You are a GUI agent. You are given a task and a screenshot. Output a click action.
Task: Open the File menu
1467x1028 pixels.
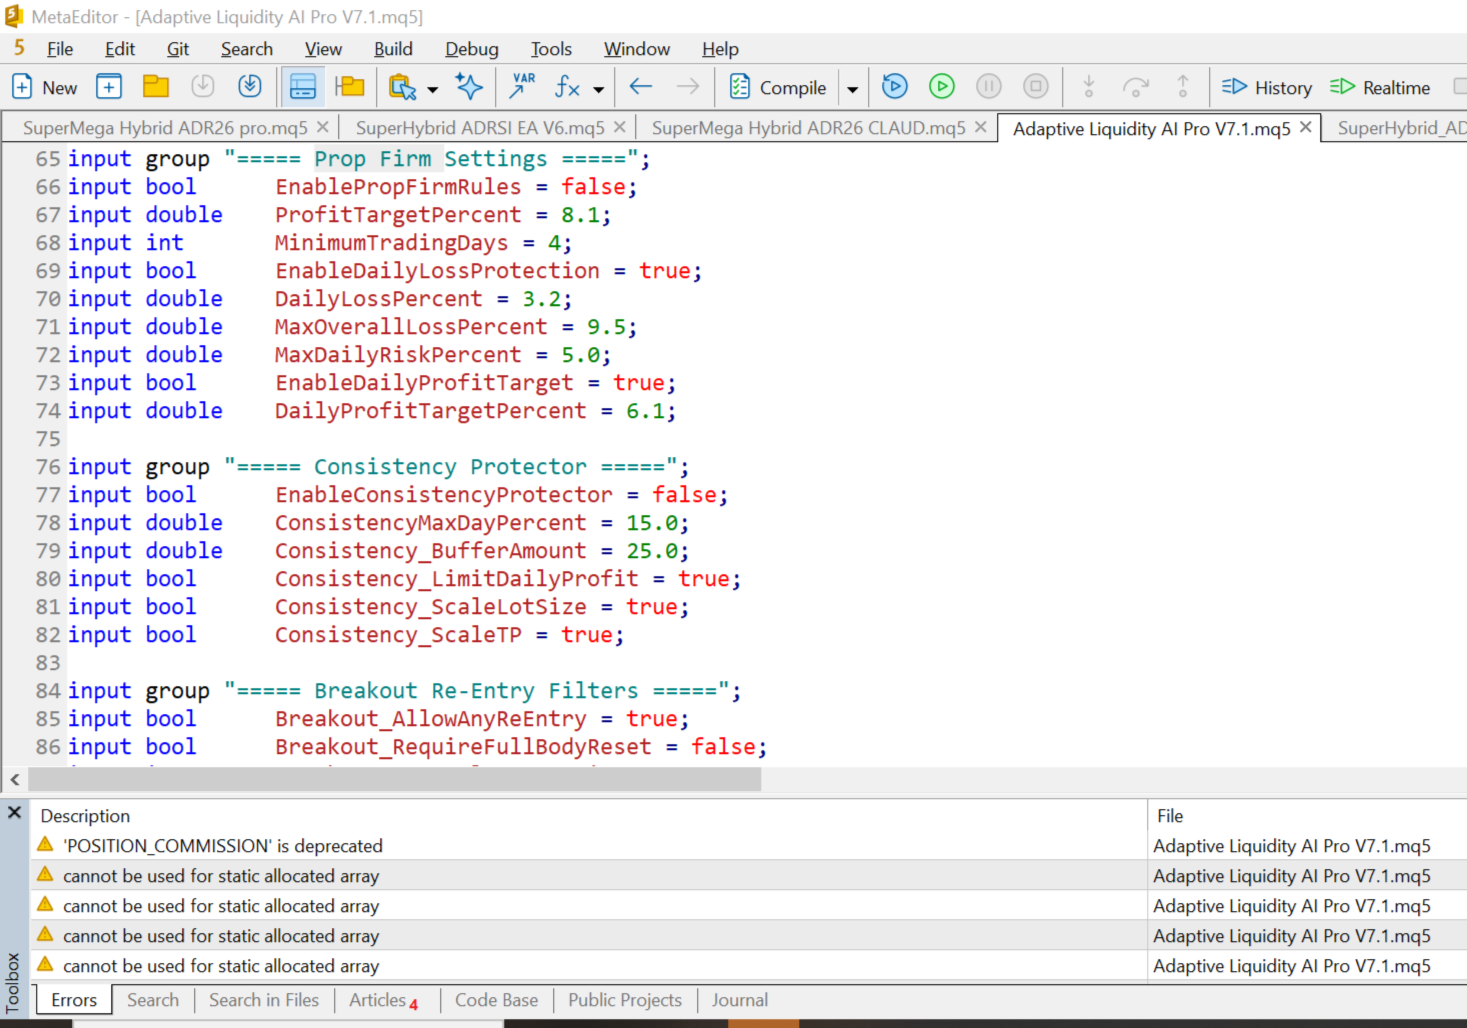pyautogui.click(x=60, y=49)
